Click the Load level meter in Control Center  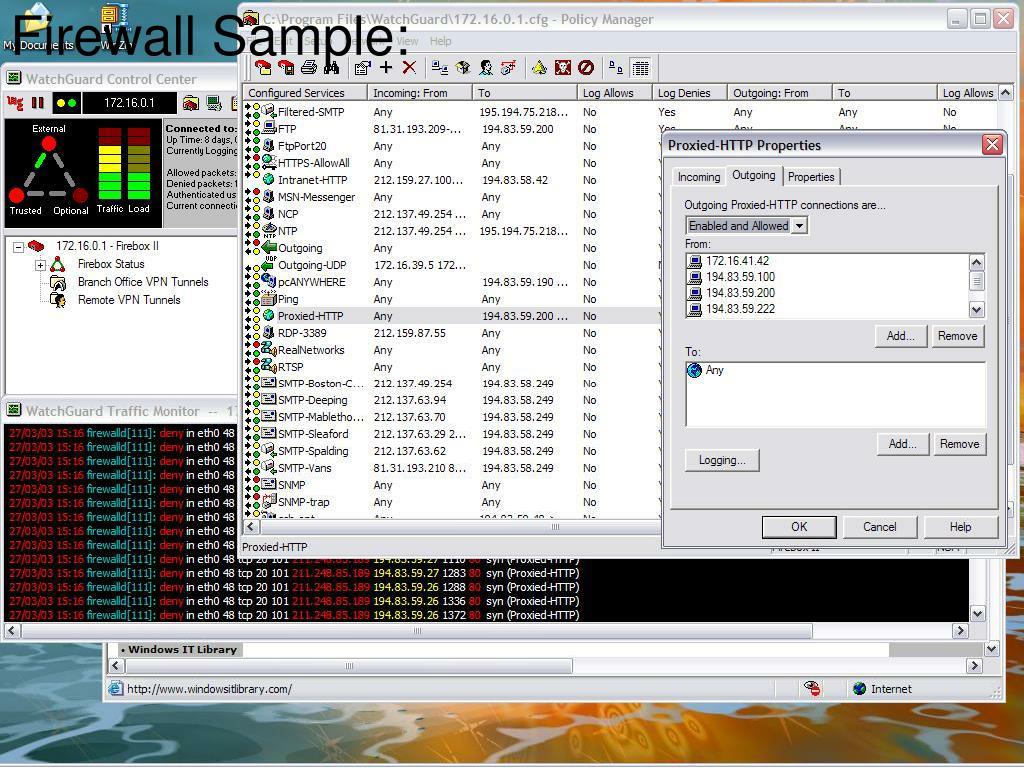coord(138,163)
